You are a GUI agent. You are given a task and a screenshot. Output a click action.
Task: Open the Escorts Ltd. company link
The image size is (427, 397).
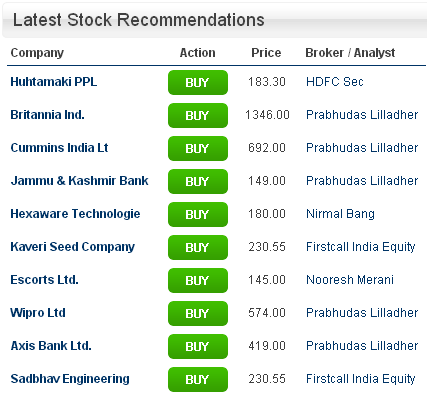pyautogui.click(x=44, y=280)
